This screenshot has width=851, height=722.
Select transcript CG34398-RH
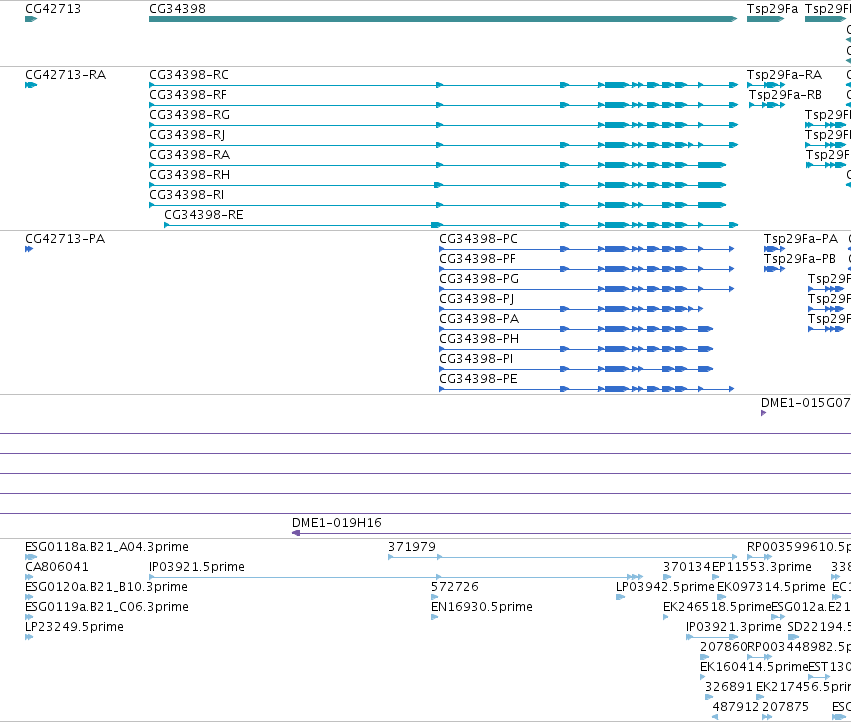point(189,175)
